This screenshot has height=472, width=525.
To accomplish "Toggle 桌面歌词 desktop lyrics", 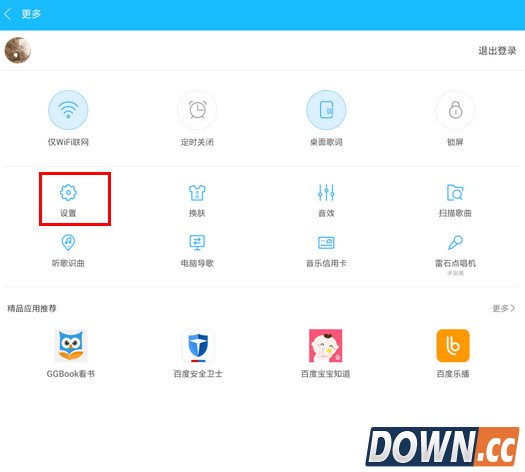I will pyautogui.click(x=326, y=110).
